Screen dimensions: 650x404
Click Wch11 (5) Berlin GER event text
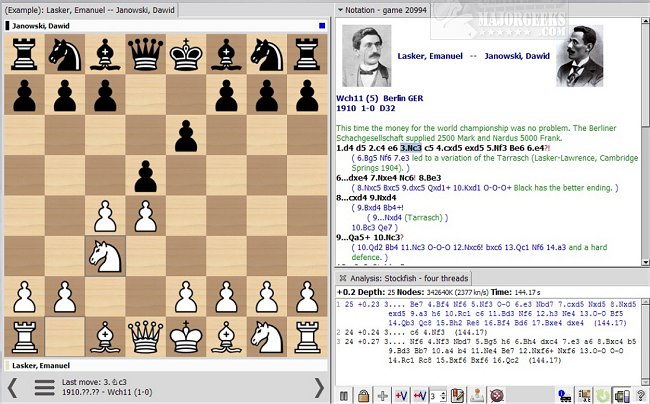tap(380, 98)
